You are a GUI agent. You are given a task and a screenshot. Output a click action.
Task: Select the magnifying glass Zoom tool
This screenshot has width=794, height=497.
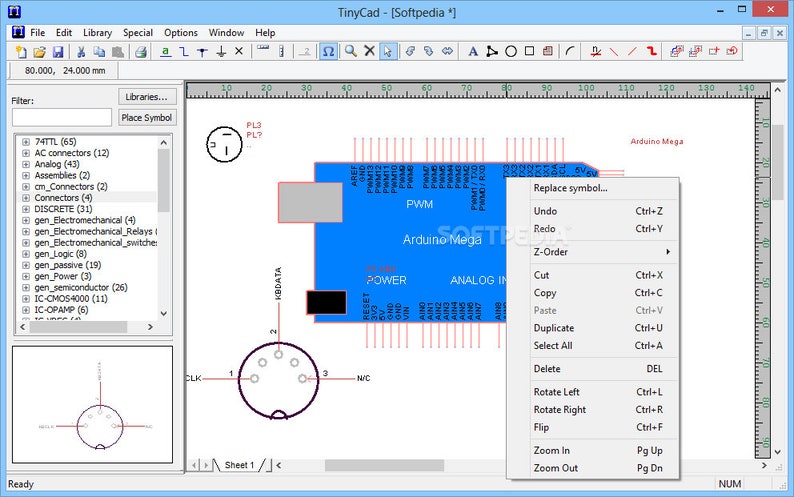350,51
